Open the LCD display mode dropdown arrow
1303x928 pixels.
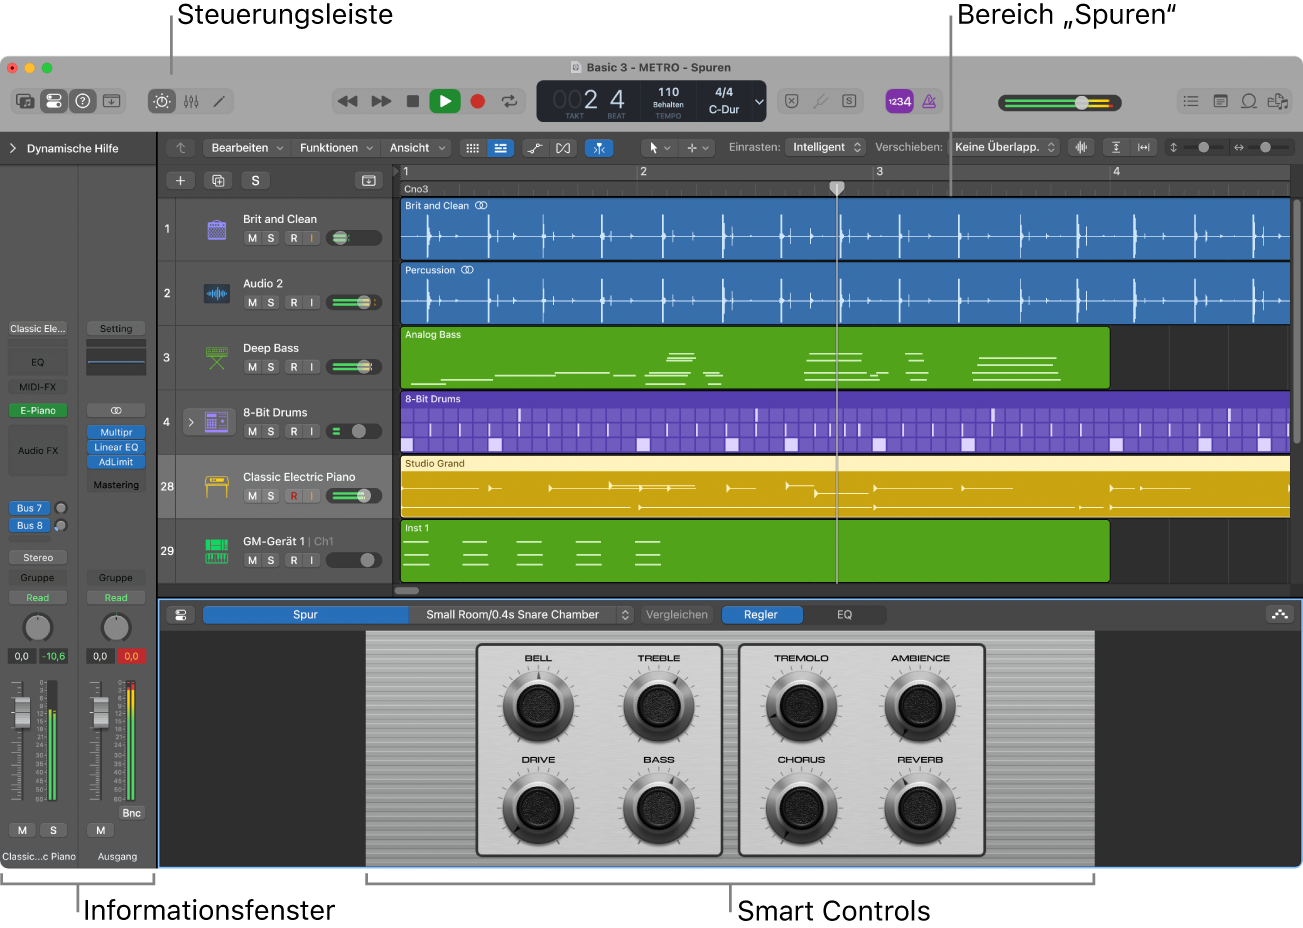pyautogui.click(x=759, y=101)
